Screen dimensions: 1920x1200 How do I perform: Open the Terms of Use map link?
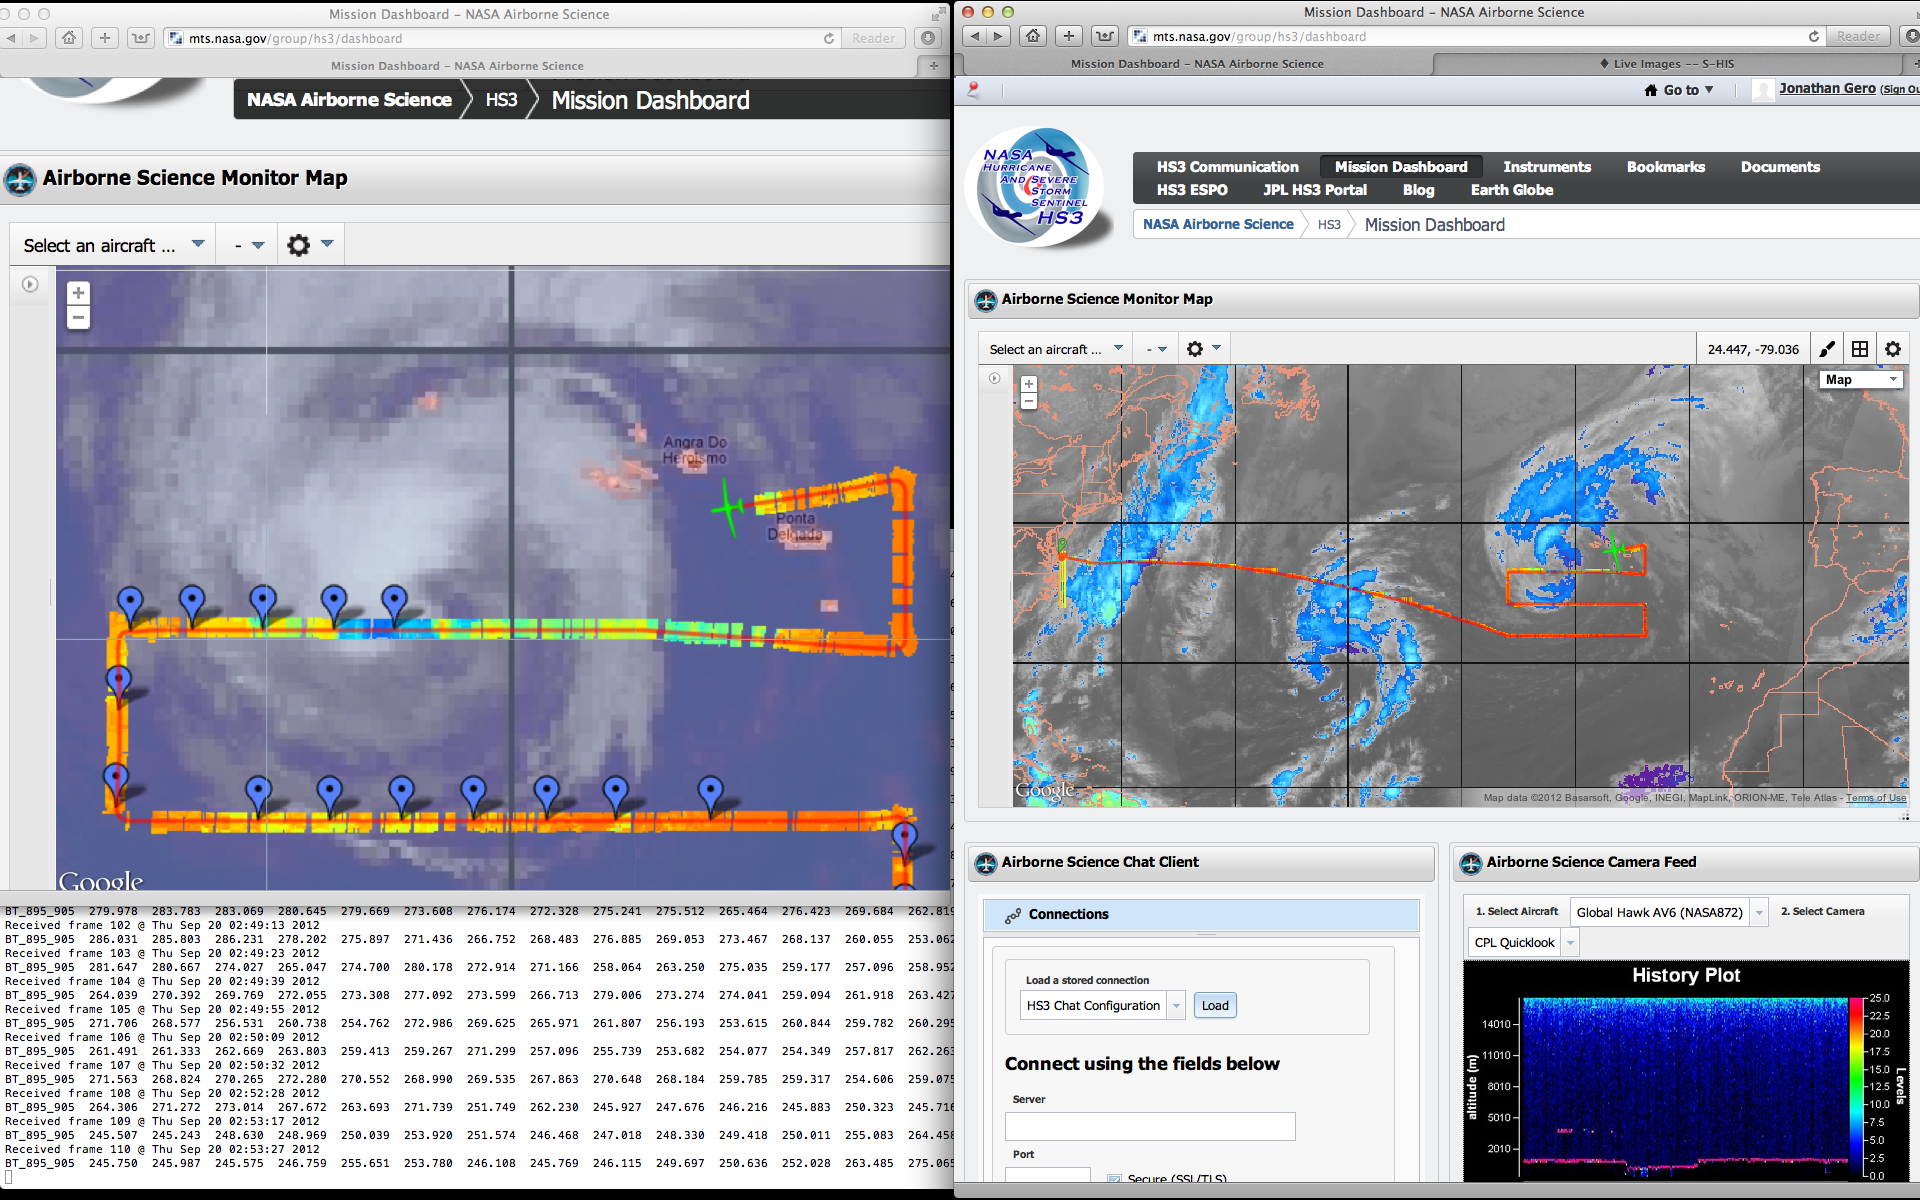1875,798
